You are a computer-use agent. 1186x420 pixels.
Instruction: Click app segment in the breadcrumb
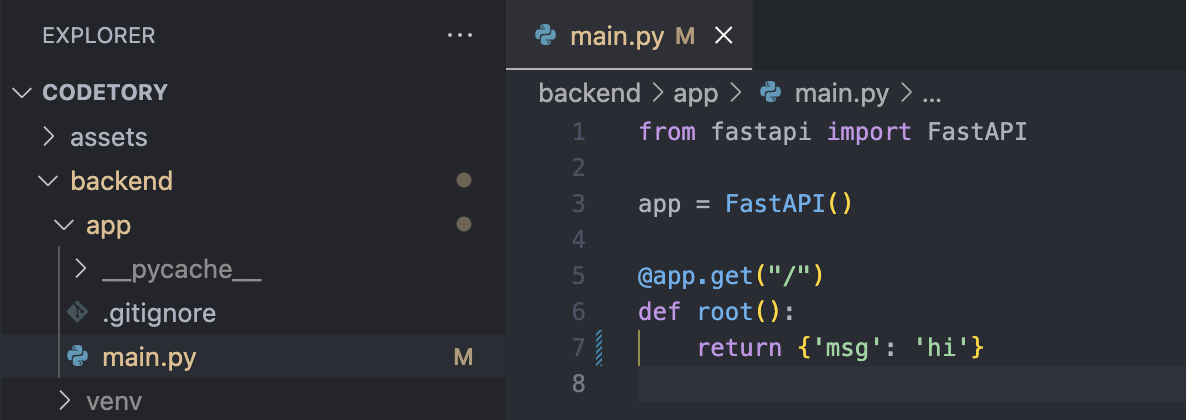(x=695, y=94)
